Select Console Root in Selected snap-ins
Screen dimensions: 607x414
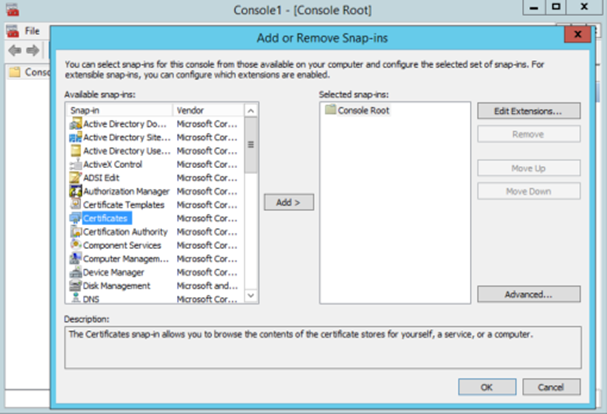click(362, 110)
